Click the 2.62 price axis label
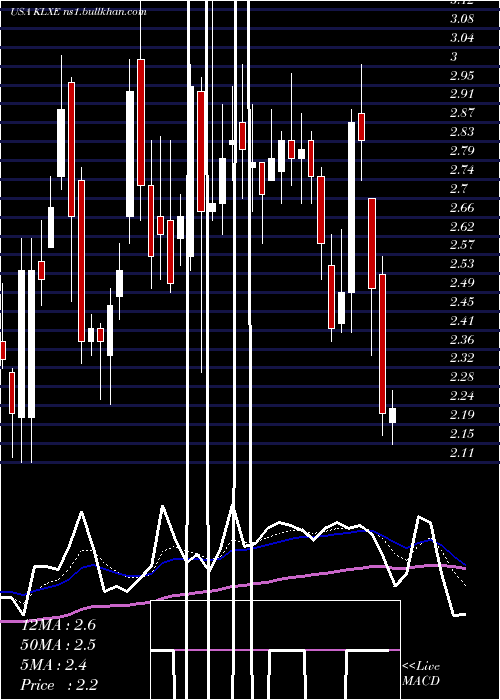This screenshot has height=700, width=500. point(462,227)
